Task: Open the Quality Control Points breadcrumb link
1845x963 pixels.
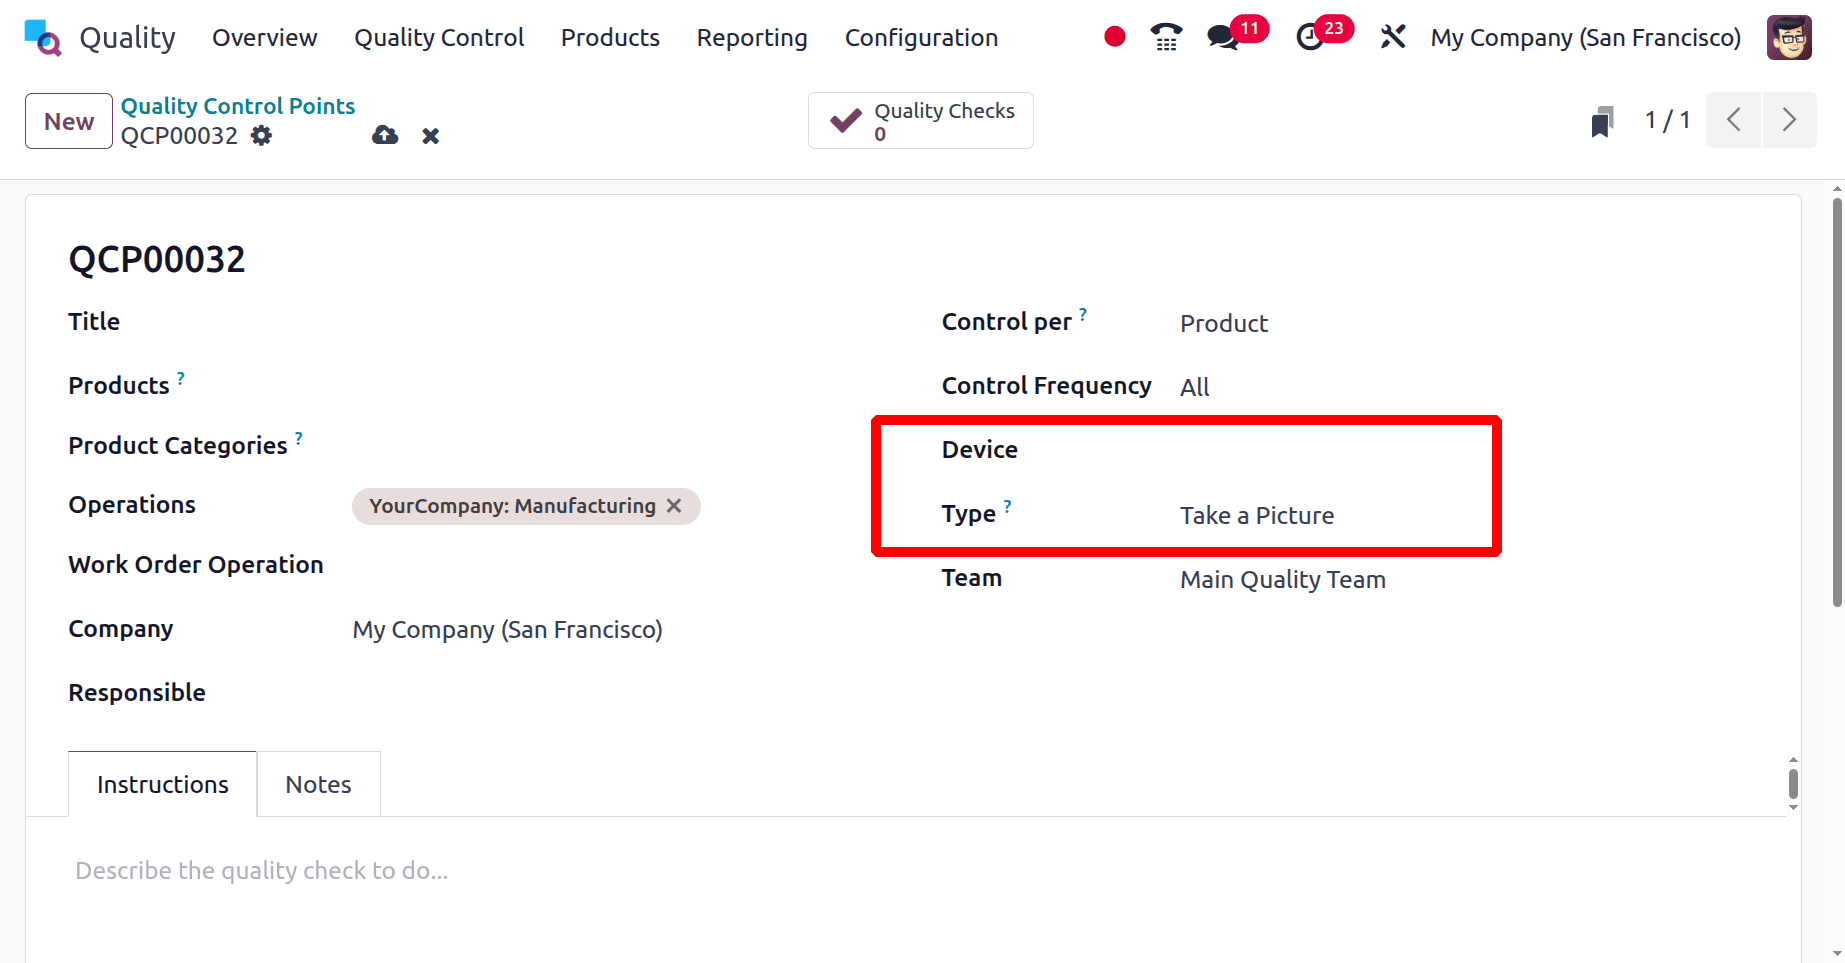Action: (x=237, y=105)
